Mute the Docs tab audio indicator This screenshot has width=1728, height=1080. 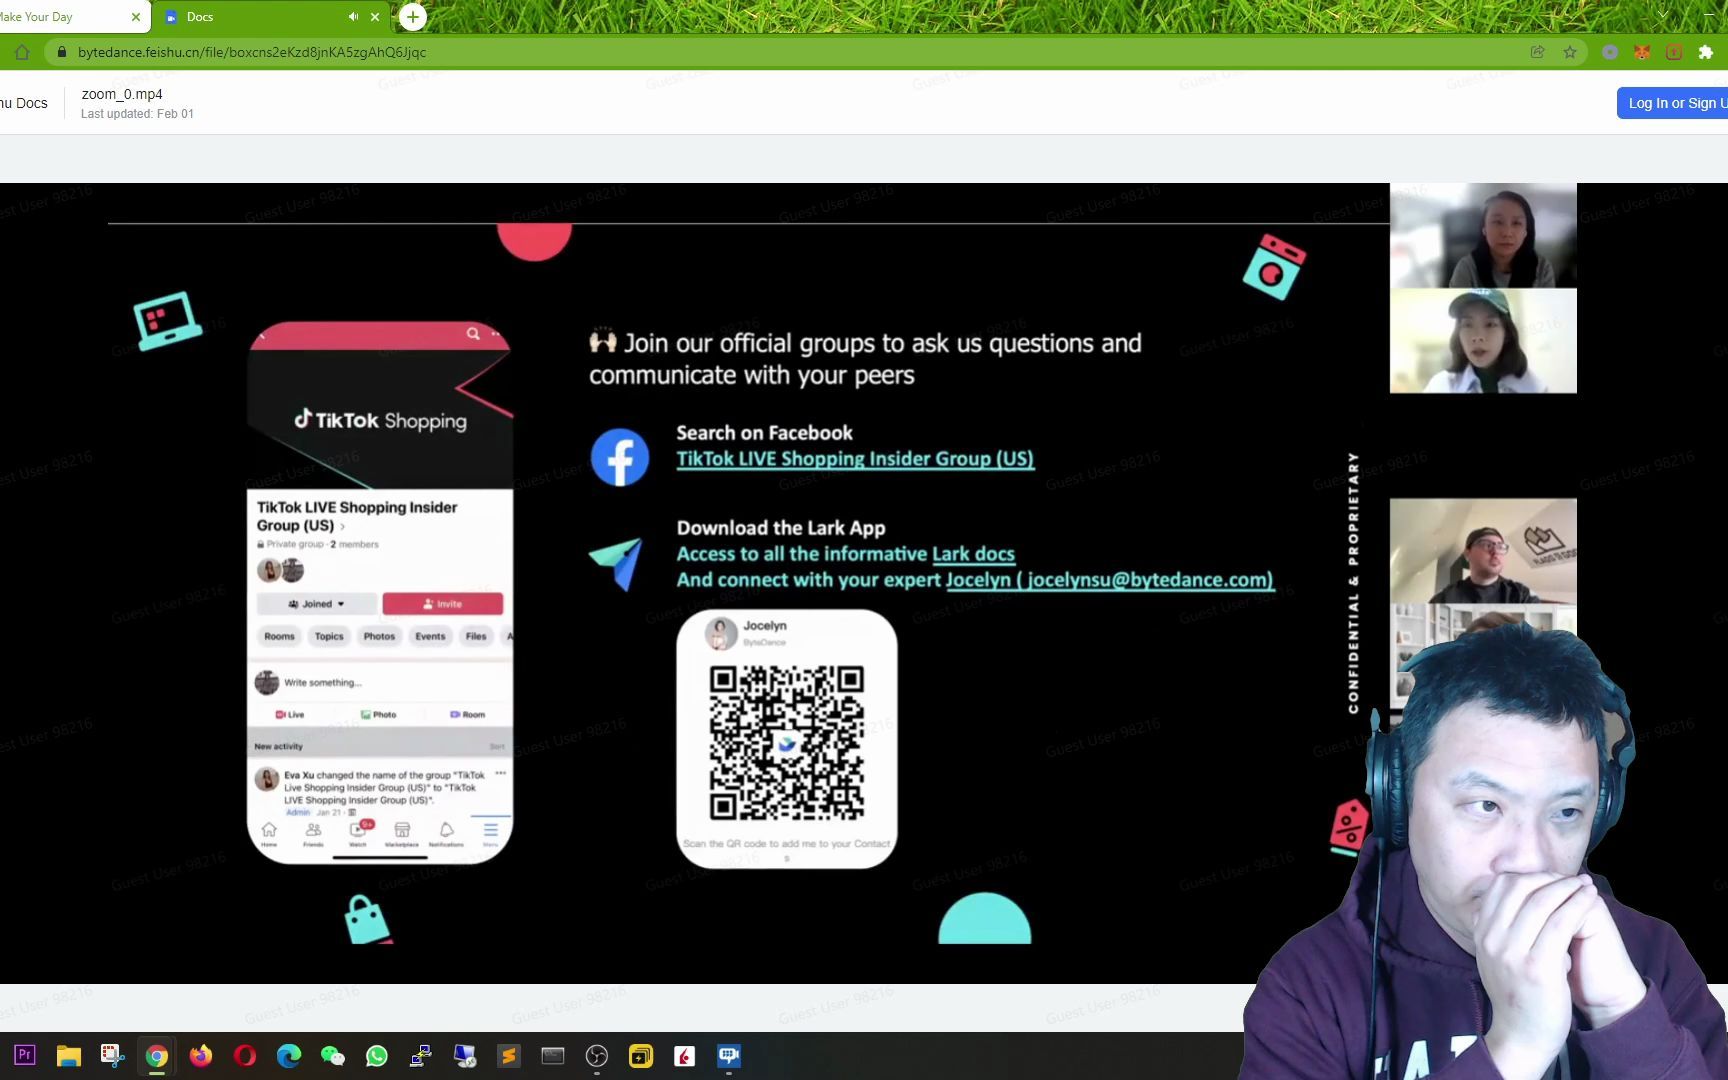(353, 17)
